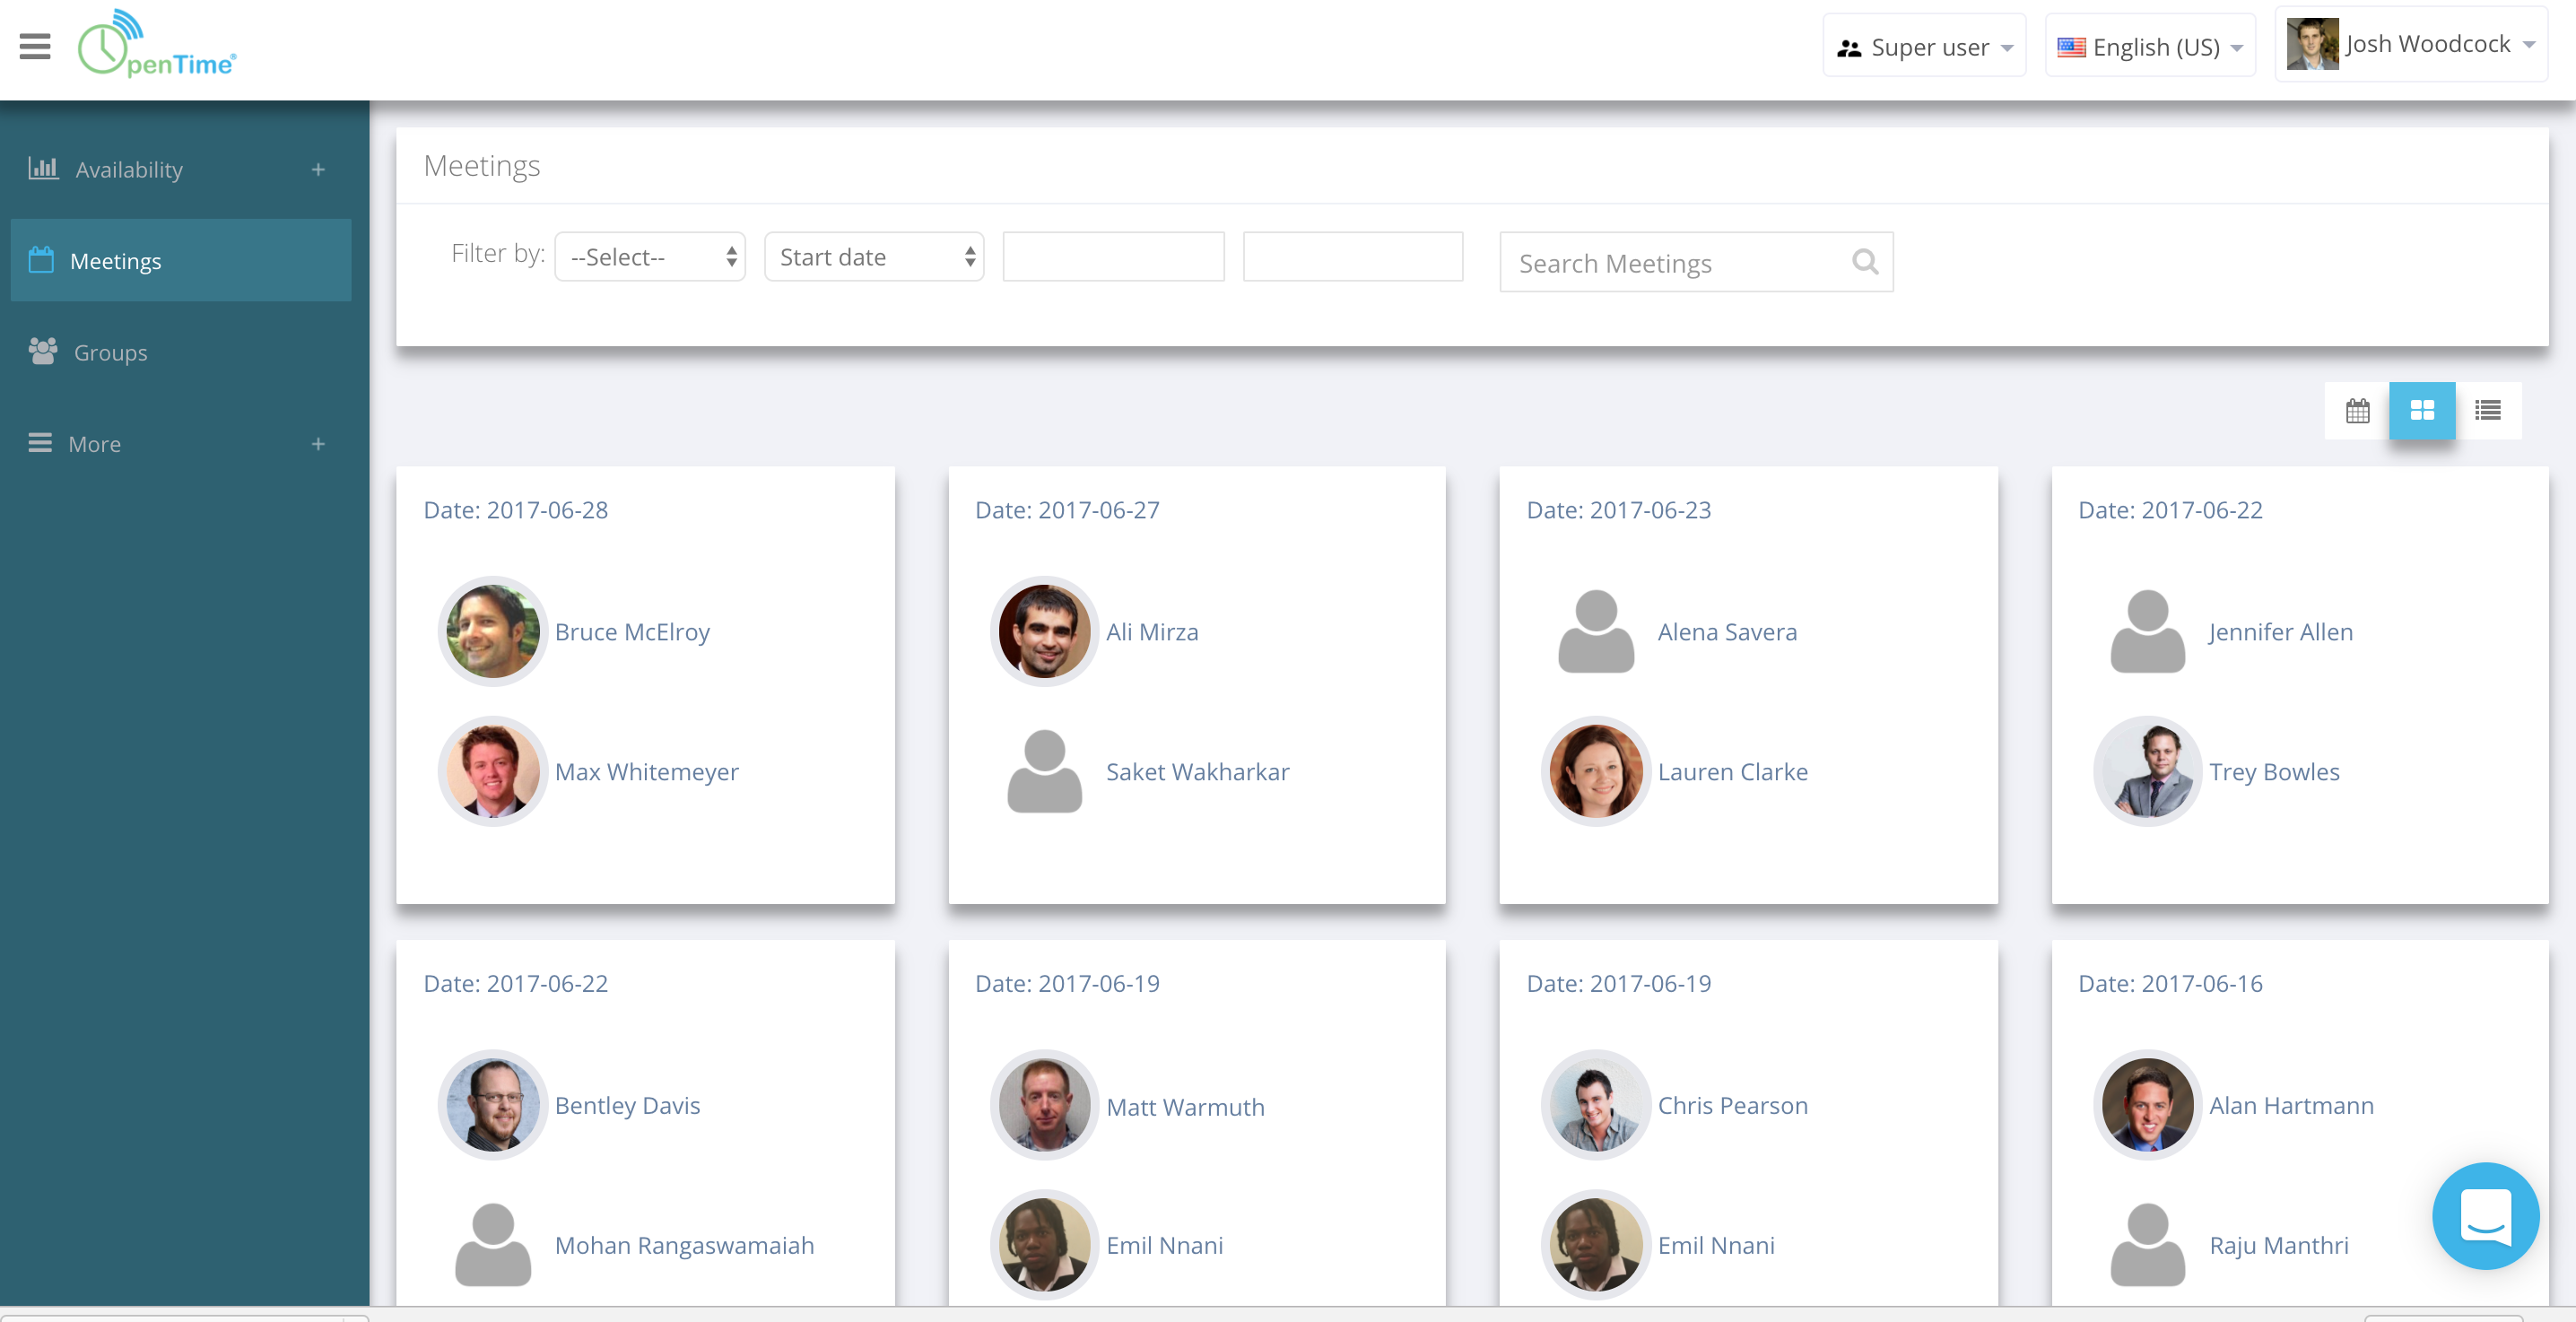Screen dimensions: 2576x1322
Task: Open the Availability sidebar item
Action: pos(129,170)
